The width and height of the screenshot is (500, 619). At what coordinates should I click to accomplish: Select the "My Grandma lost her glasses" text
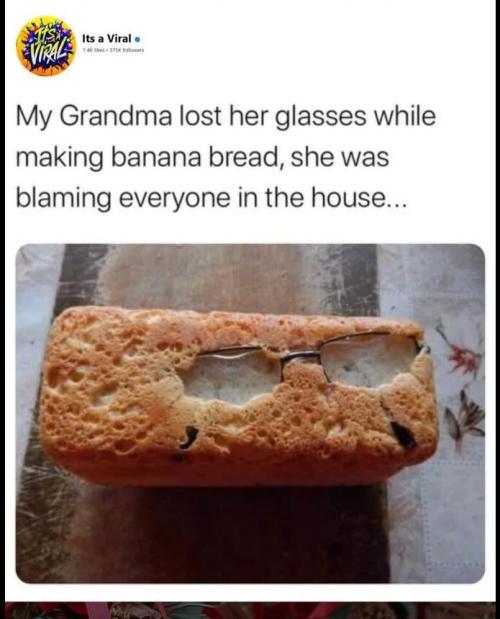tap(190, 117)
